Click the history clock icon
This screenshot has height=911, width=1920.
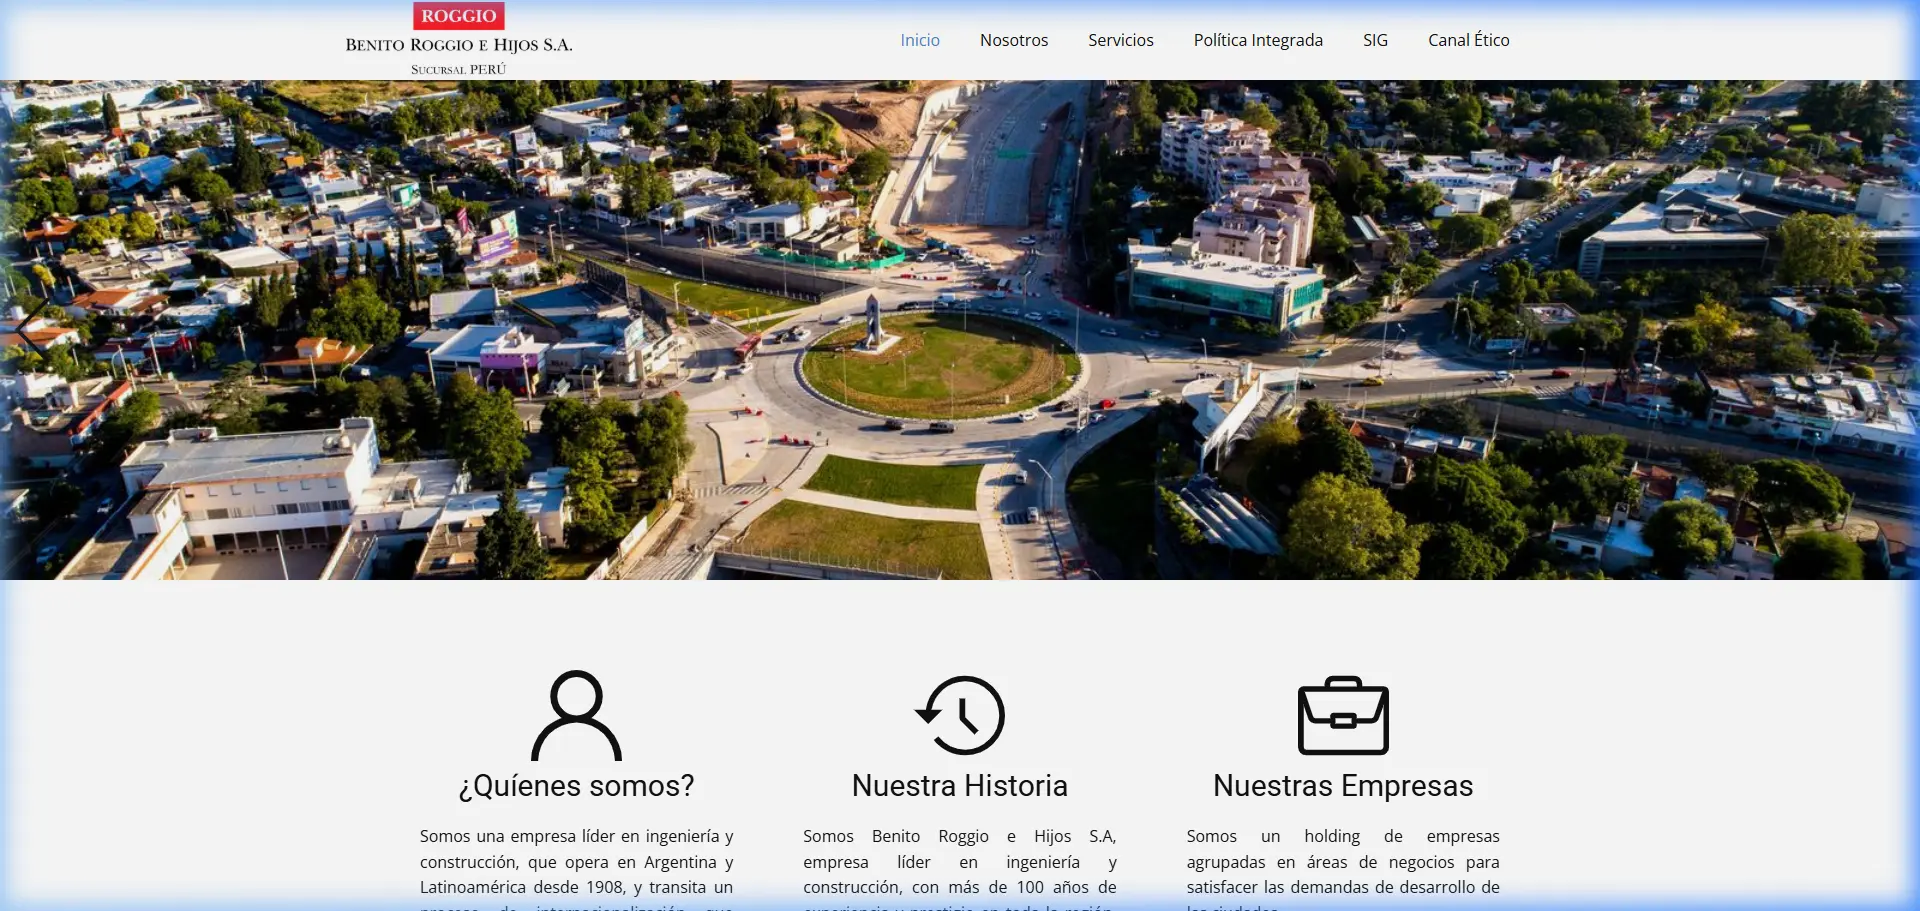click(x=960, y=715)
